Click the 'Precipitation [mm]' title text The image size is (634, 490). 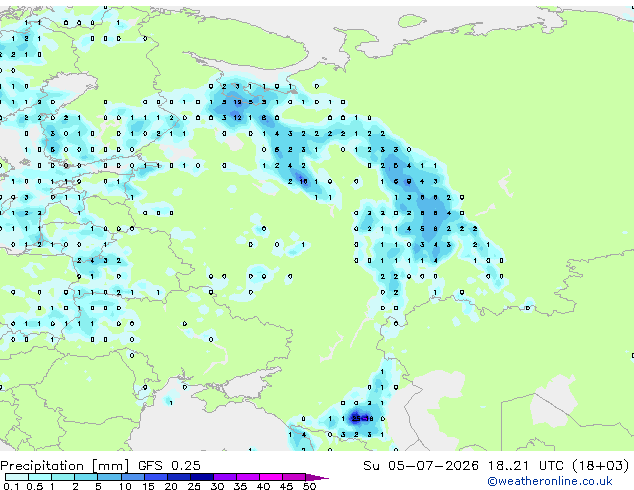point(65,466)
